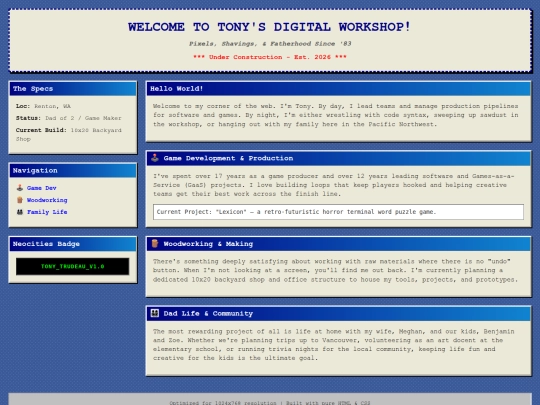Viewport: 540px width, 405px height.
Task: Click the Current Project Lexicon box
Action: (338, 212)
